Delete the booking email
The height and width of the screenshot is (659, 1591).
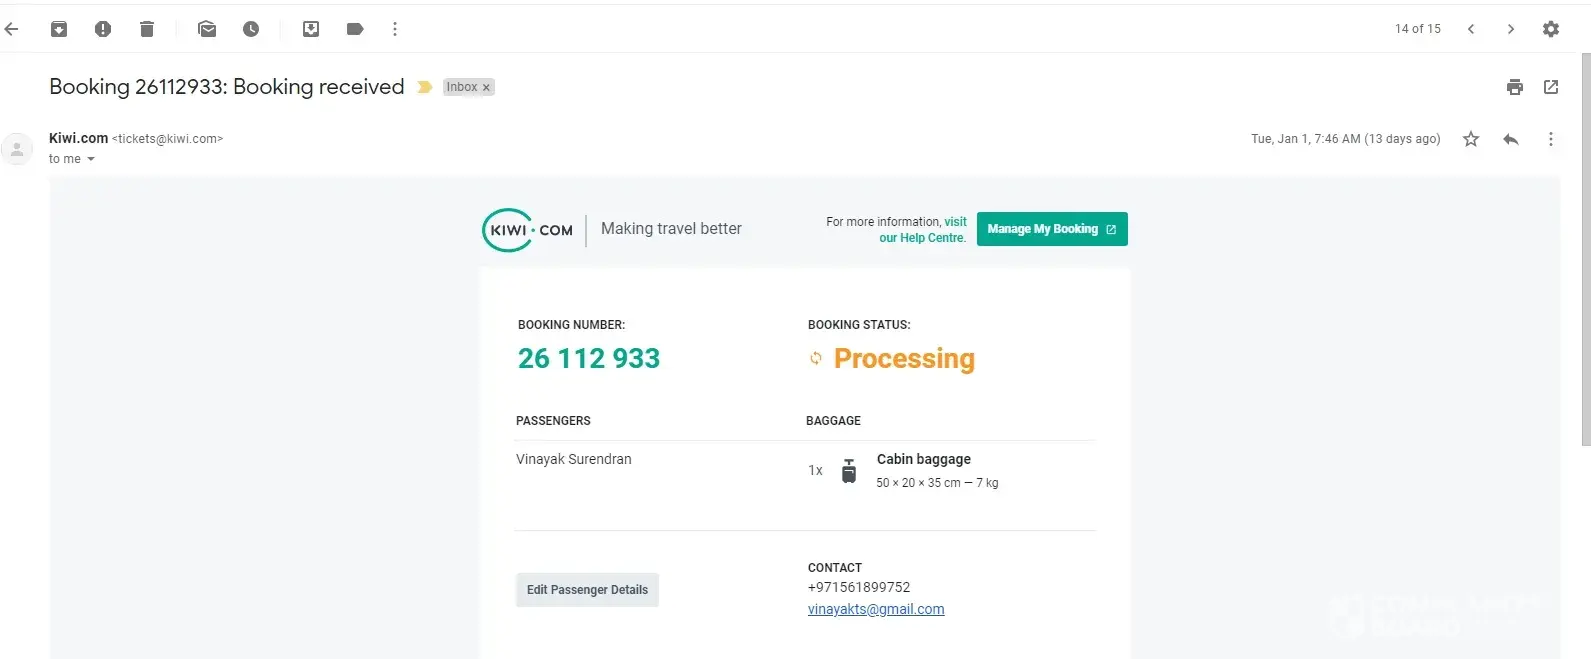point(147,29)
